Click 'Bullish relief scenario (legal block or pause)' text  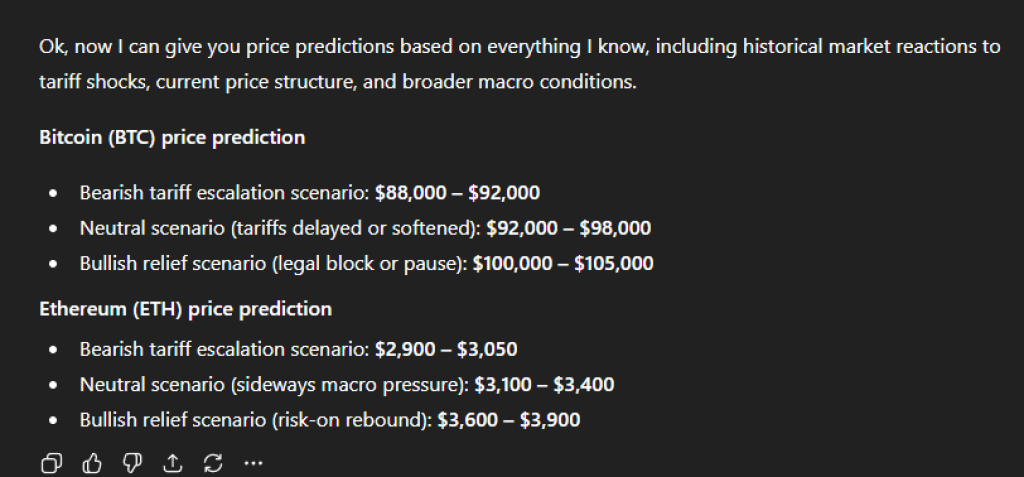click(274, 264)
